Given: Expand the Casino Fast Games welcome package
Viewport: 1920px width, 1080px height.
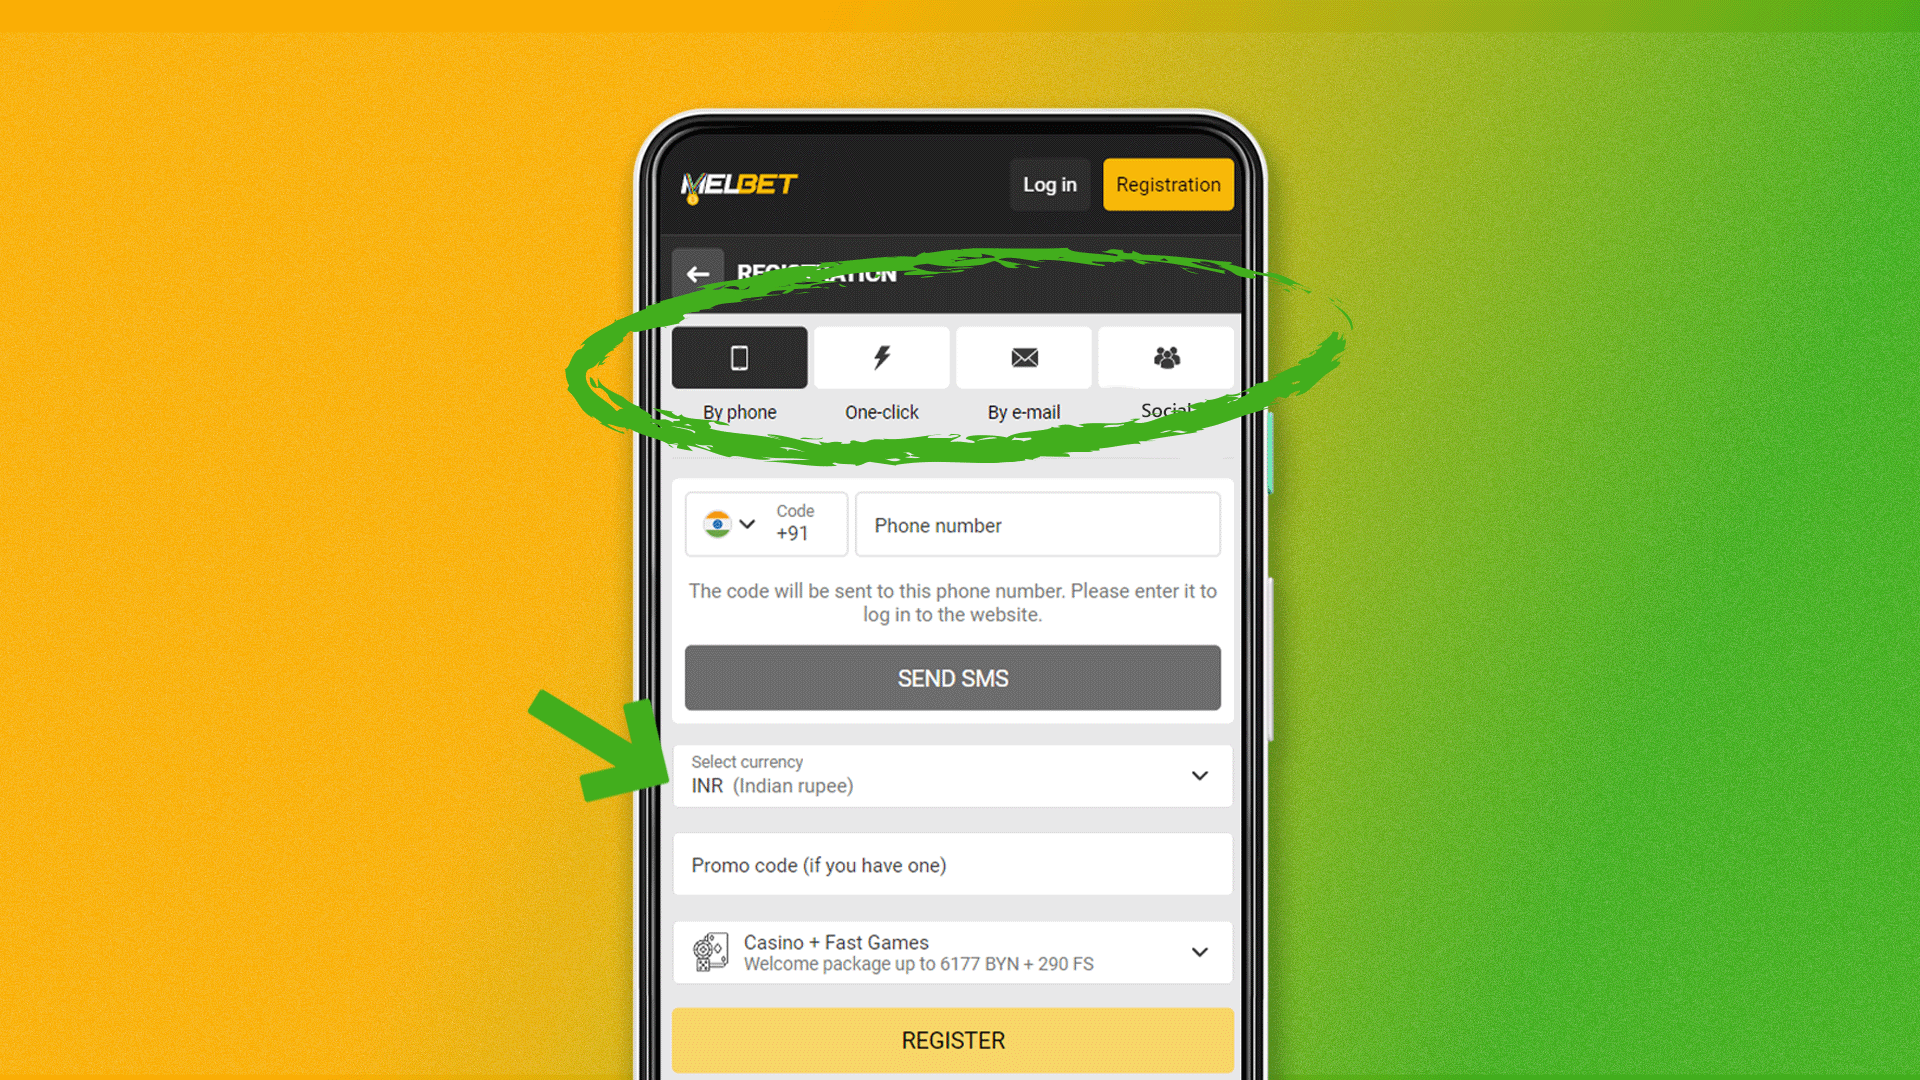Looking at the screenshot, I should click(x=1197, y=952).
